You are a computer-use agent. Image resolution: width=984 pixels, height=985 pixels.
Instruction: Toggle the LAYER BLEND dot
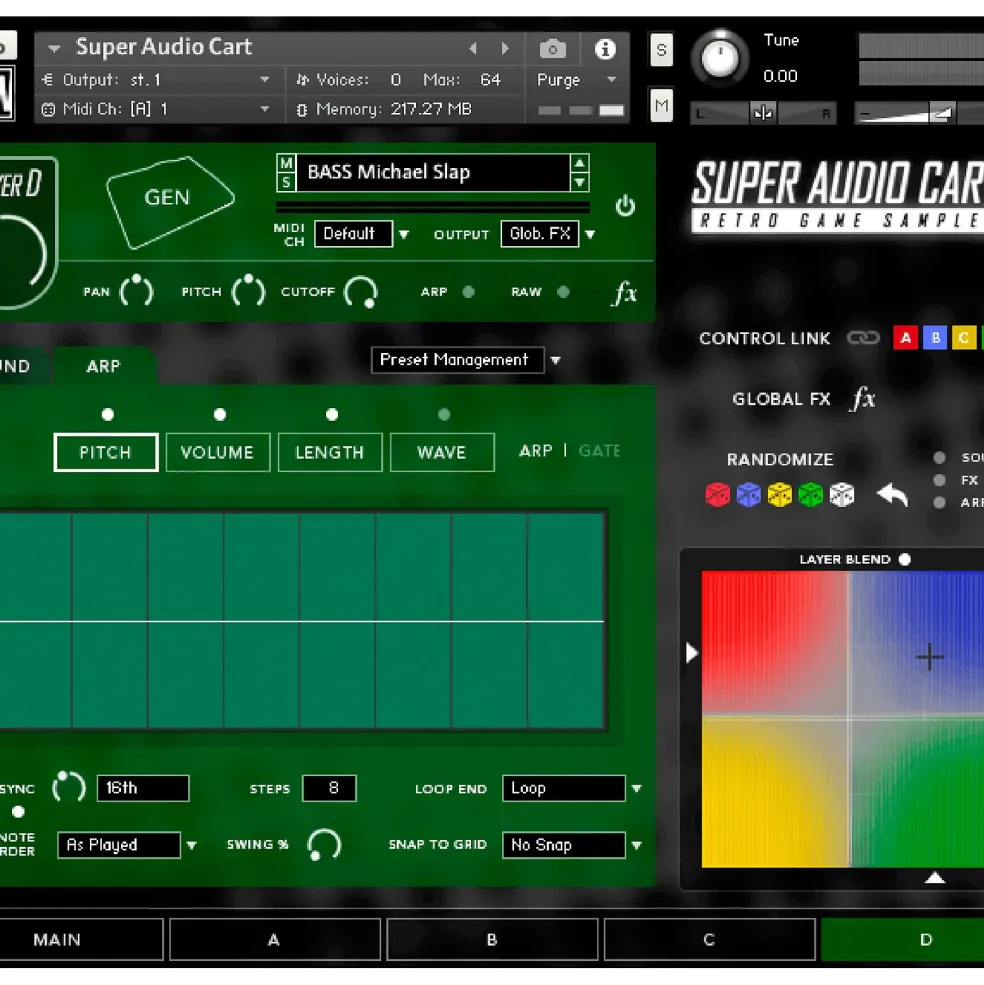coord(904,559)
